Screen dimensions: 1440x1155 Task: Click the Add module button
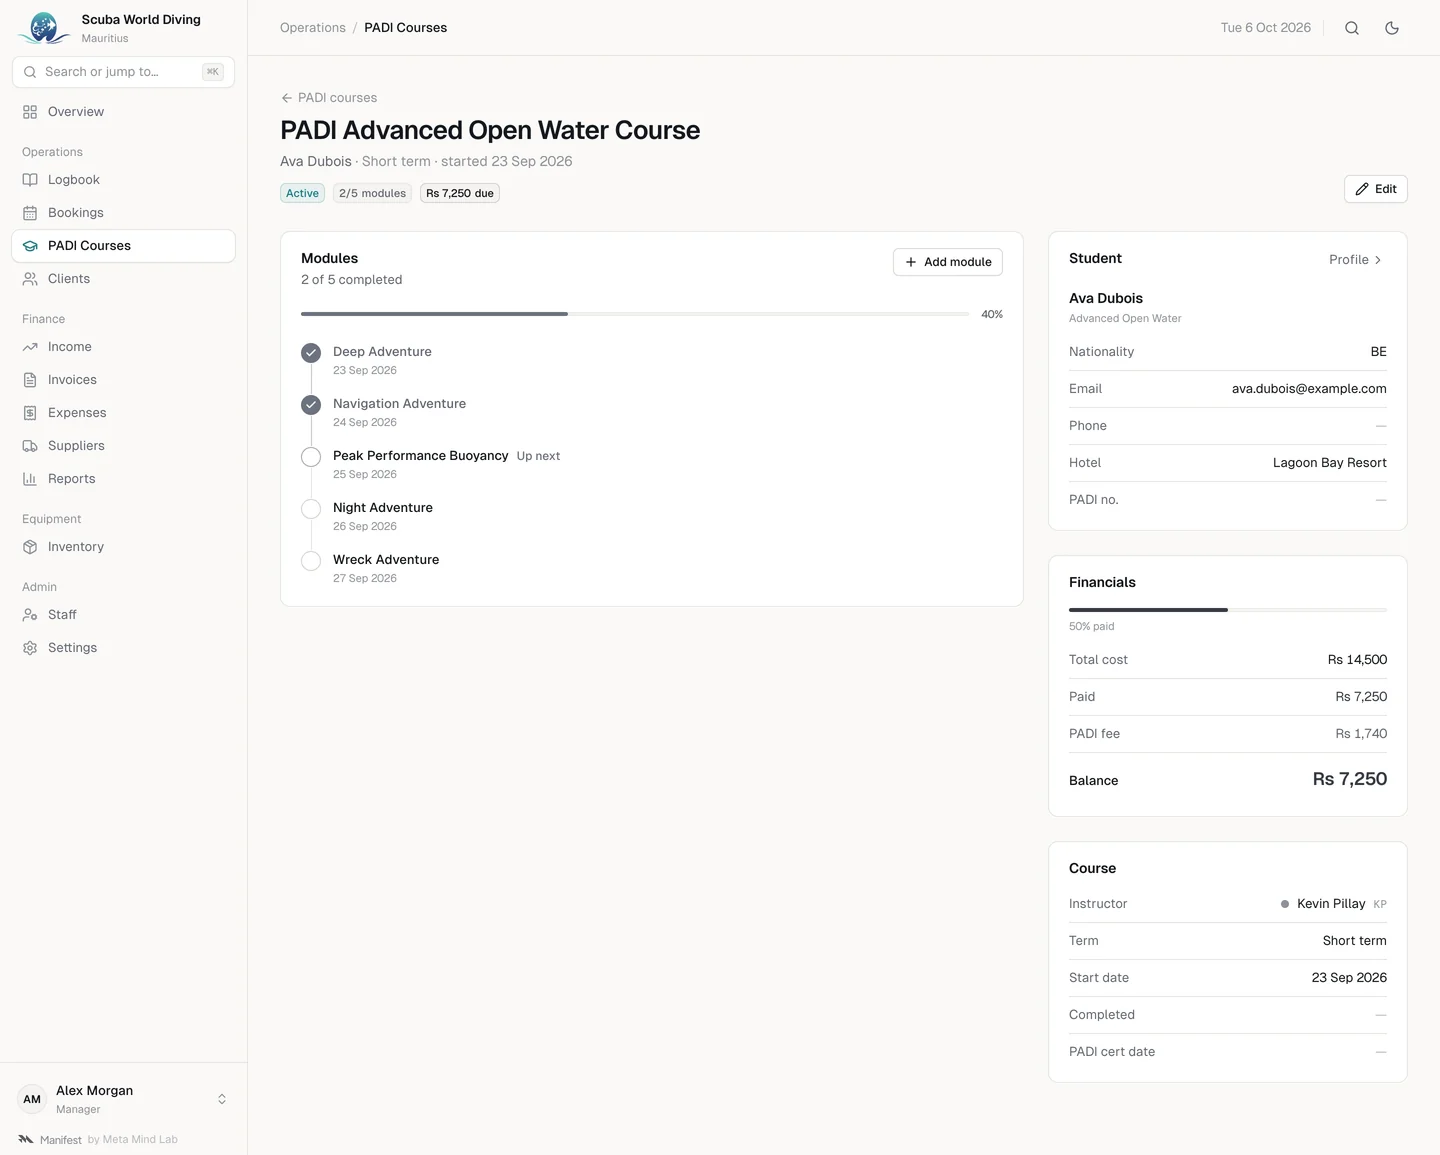(x=948, y=262)
